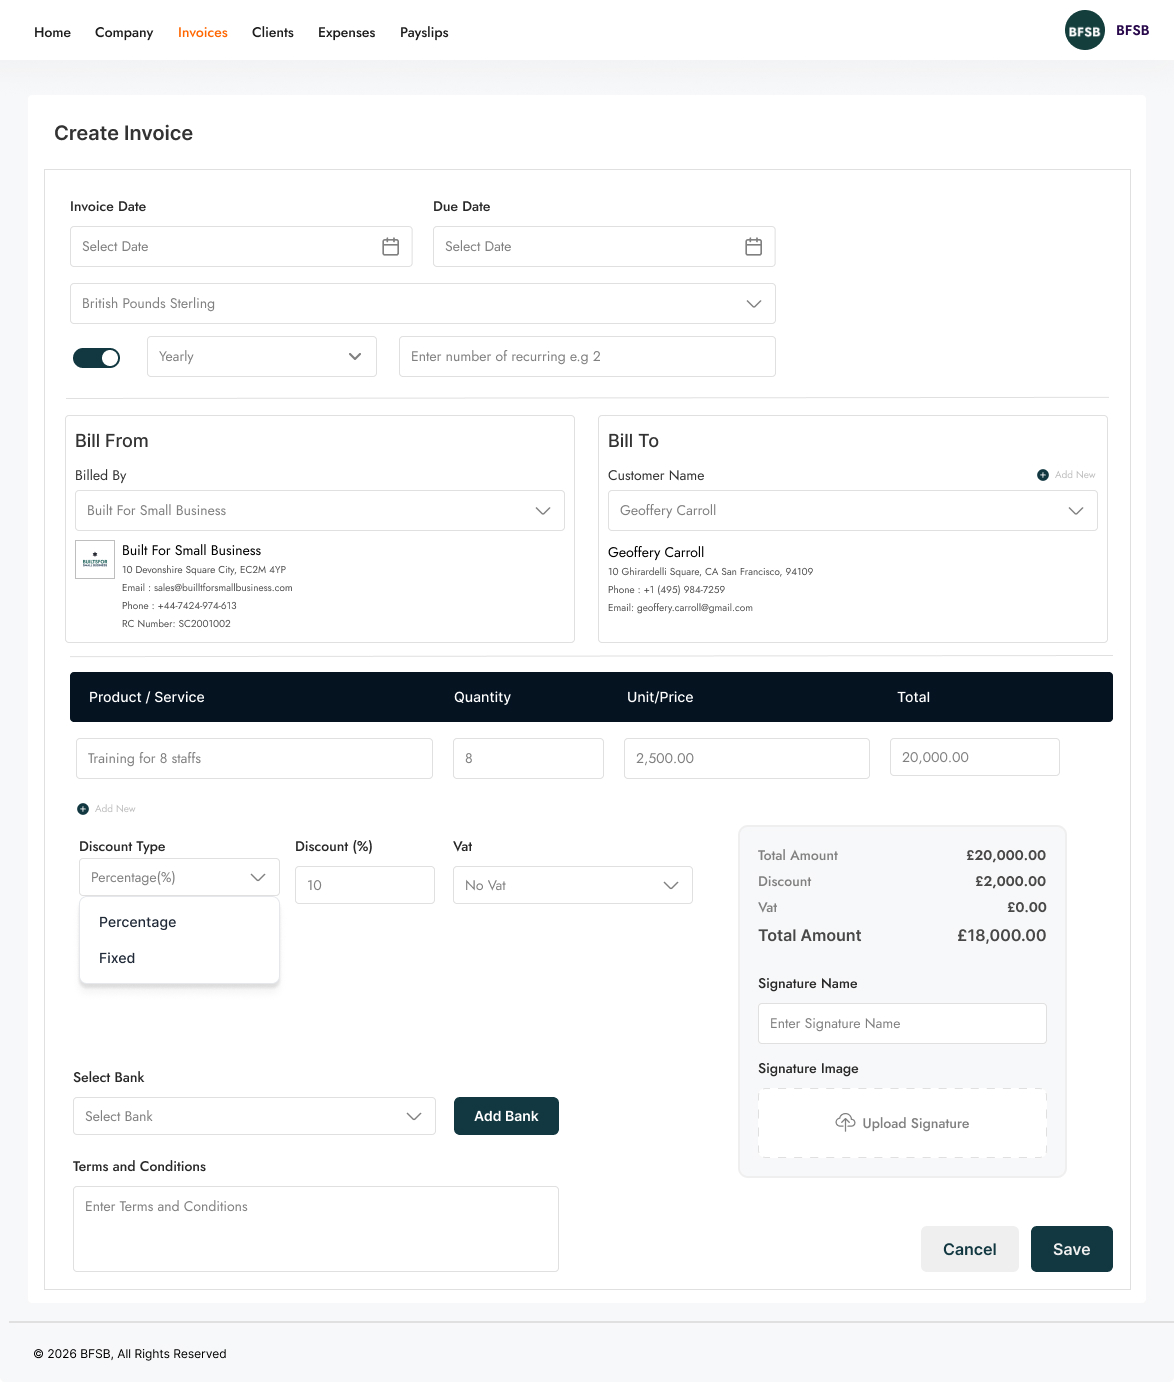Click the Upload Signature drop area
This screenshot has height=1382, width=1174.
903,1123
